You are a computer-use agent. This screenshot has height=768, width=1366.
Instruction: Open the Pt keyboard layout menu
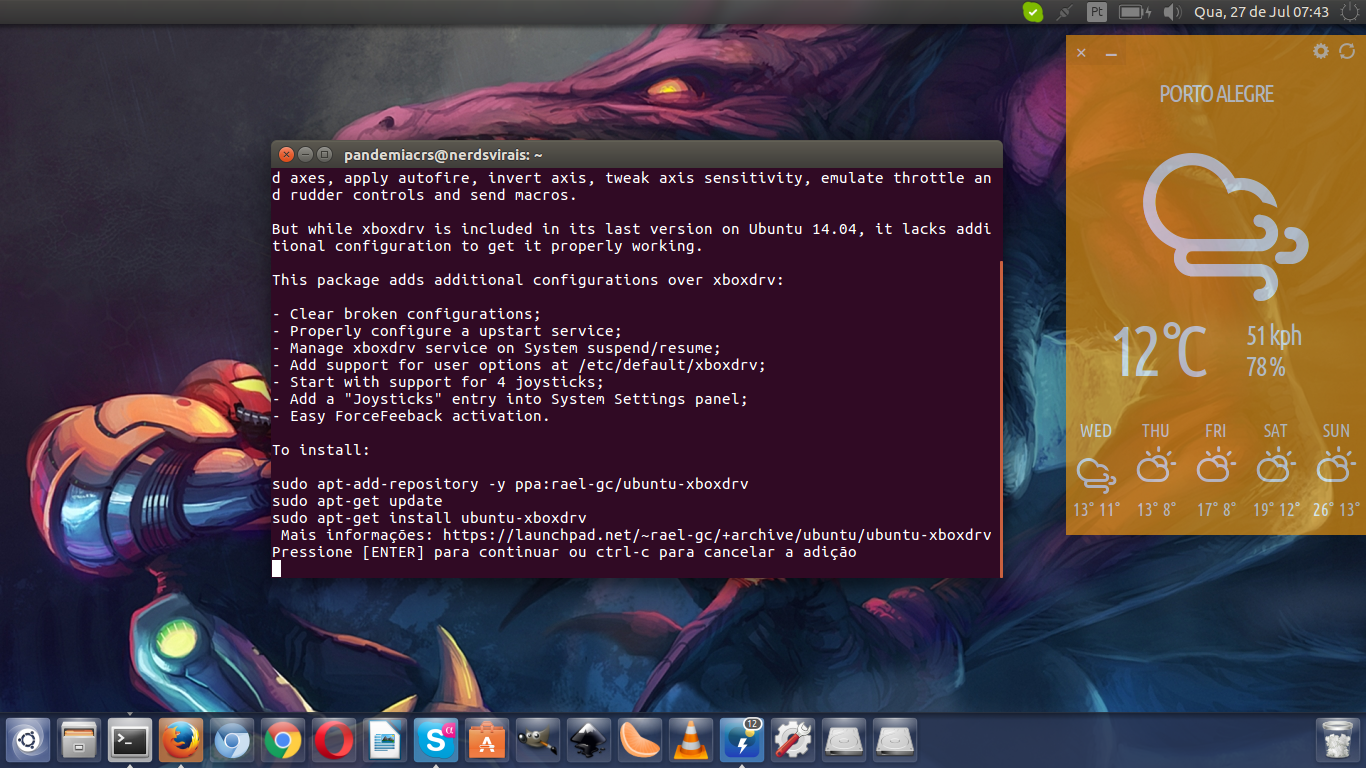pyautogui.click(x=1097, y=13)
